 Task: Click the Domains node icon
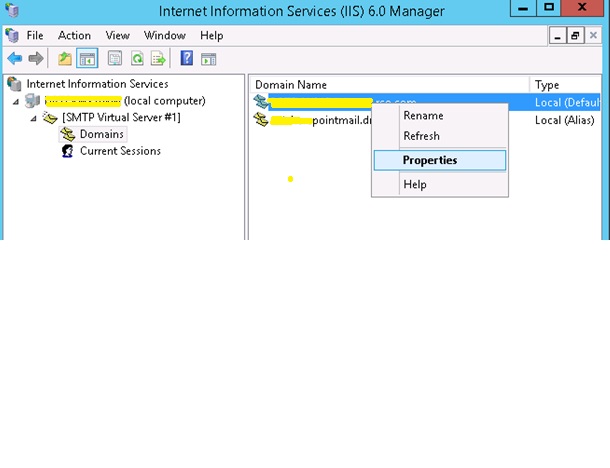[x=68, y=134]
